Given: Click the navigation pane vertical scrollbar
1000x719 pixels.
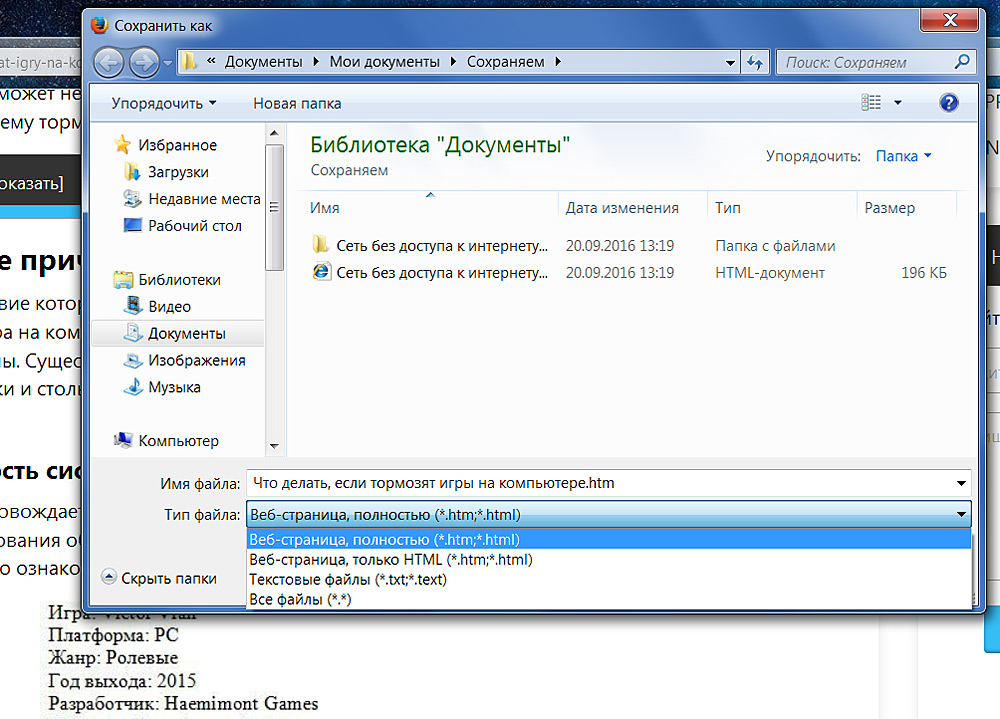Looking at the screenshot, I should pos(274,210).
